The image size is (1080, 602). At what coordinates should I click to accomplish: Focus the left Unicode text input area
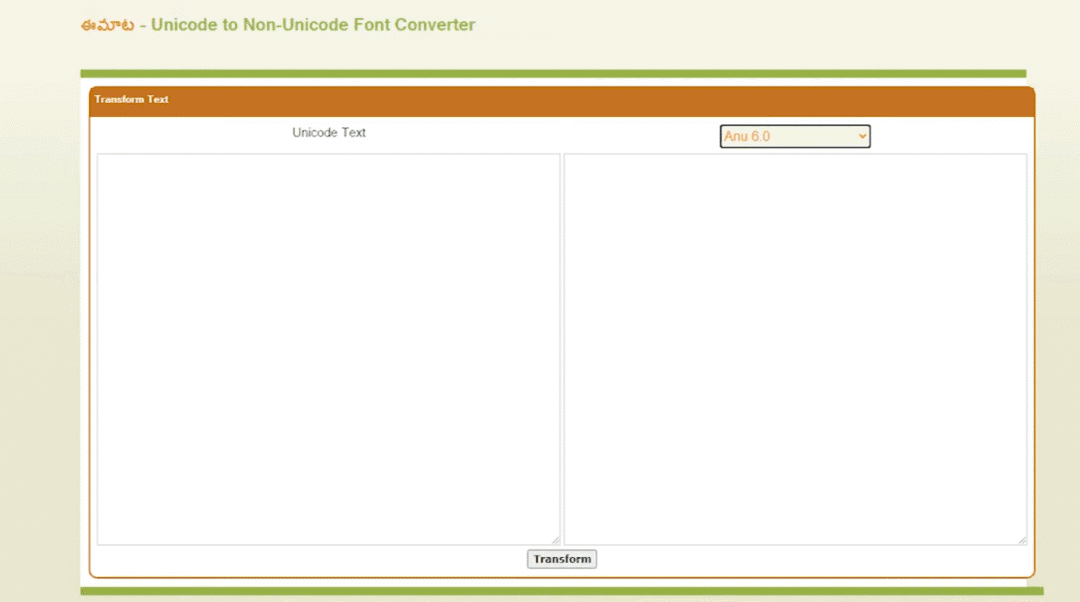[328, 348]
